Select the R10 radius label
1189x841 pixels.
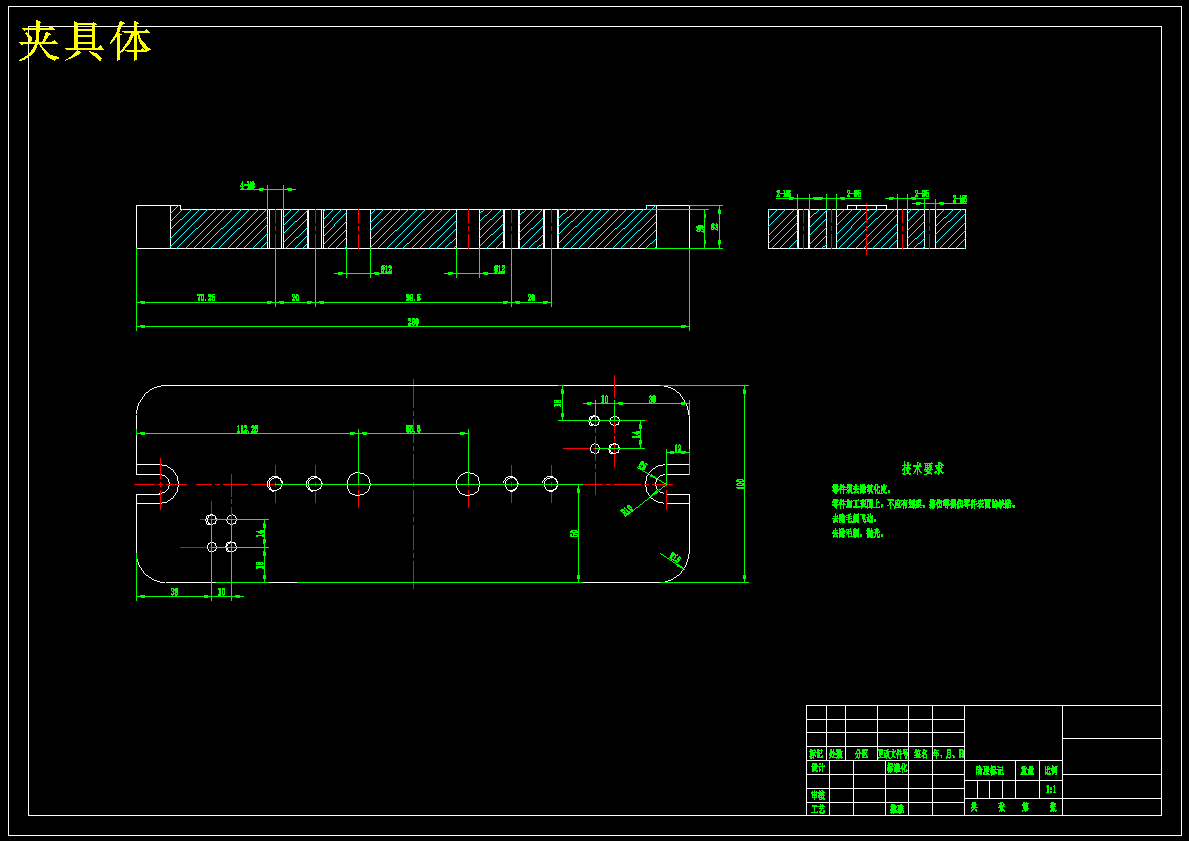pos(627,510)
